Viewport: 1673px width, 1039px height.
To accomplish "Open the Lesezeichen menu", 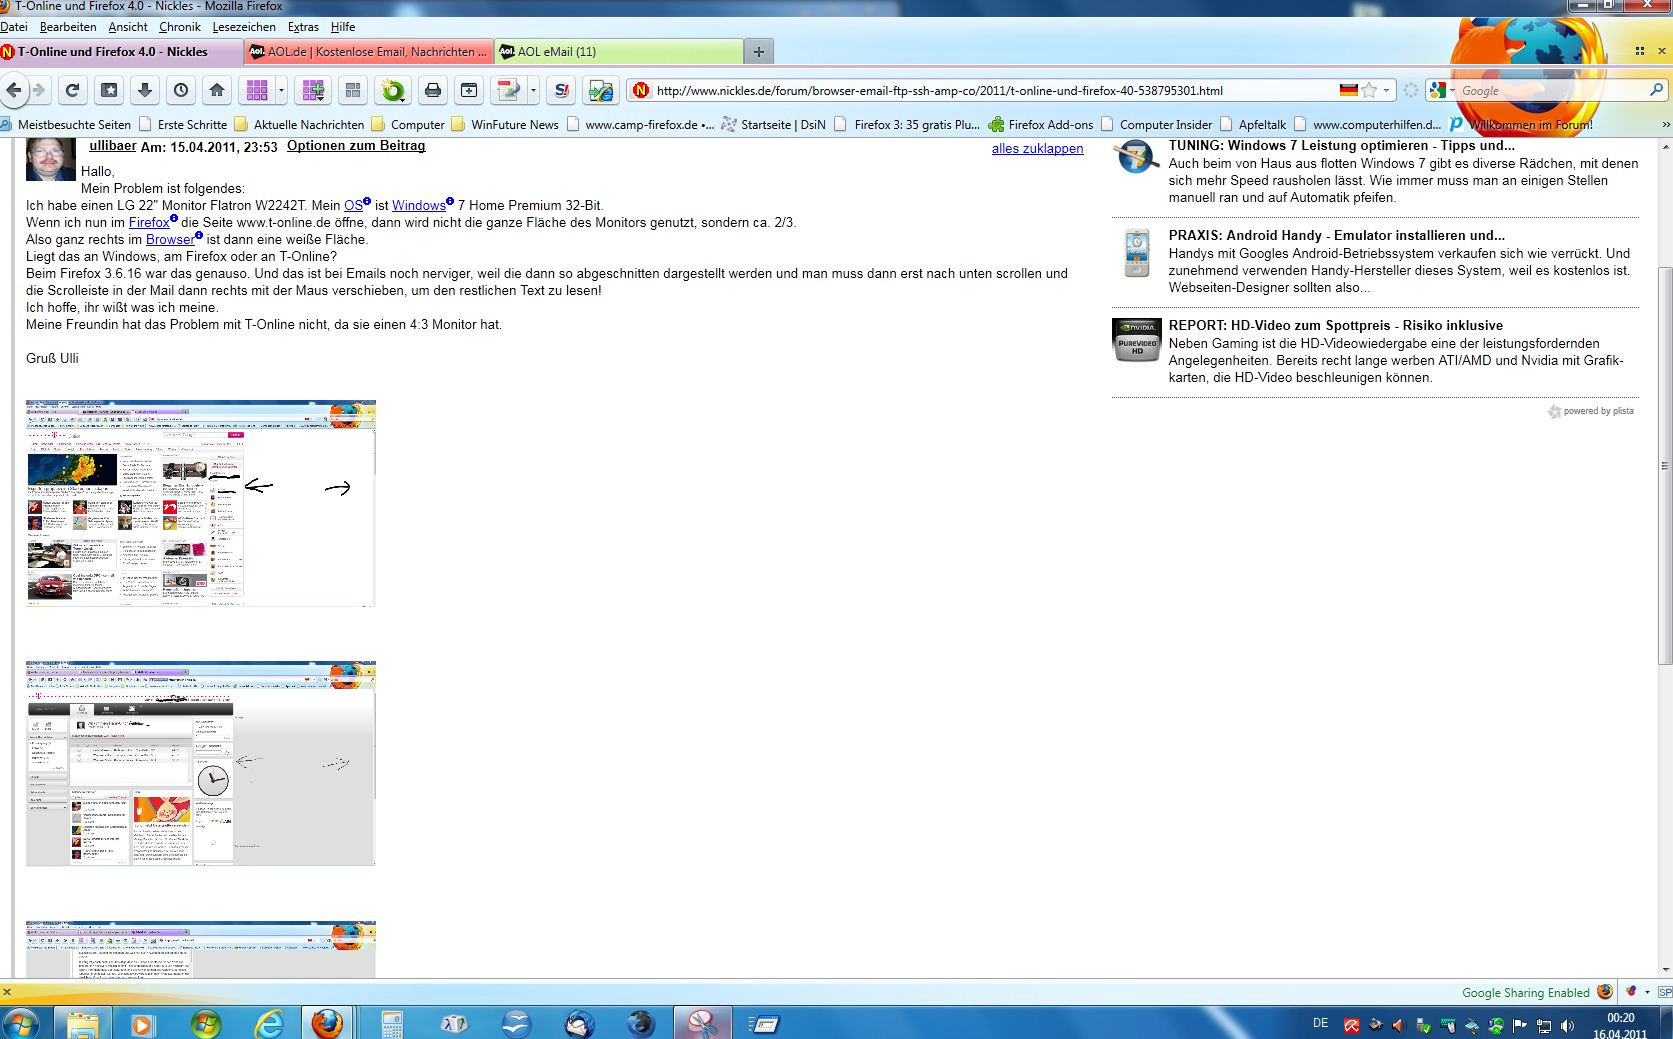I will (x=244, y=27).
